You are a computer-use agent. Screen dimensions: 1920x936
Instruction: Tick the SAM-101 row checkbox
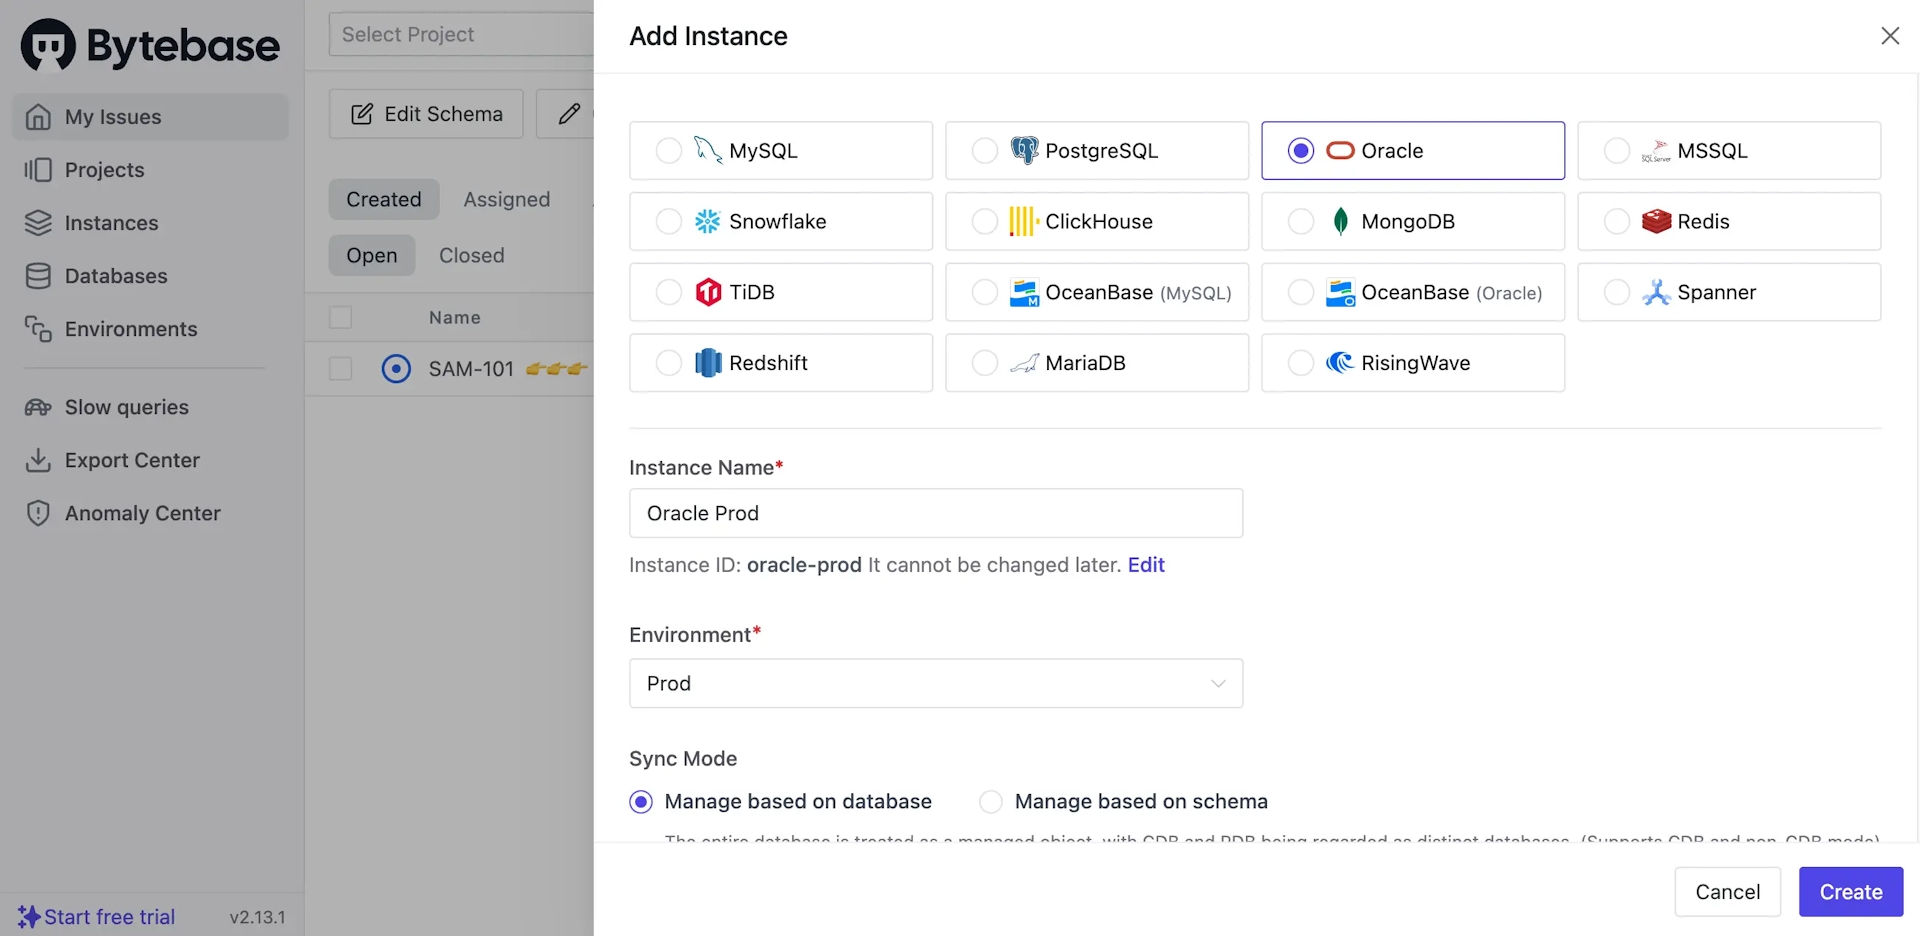[x=341, y=369]
